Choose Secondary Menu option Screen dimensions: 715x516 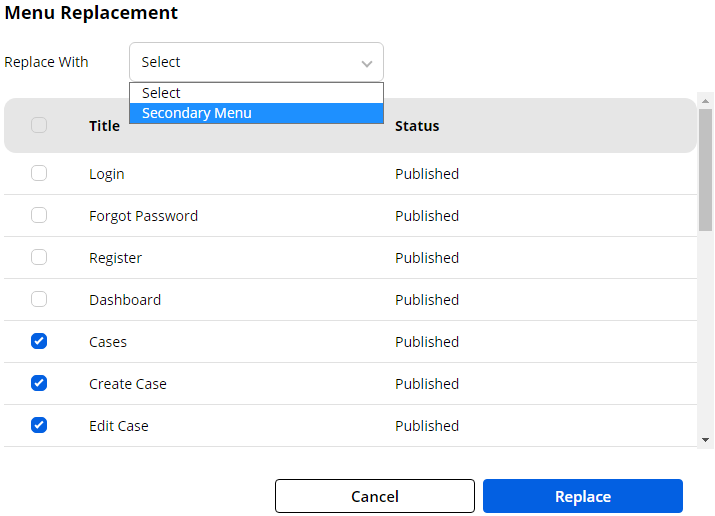point(256,113)
